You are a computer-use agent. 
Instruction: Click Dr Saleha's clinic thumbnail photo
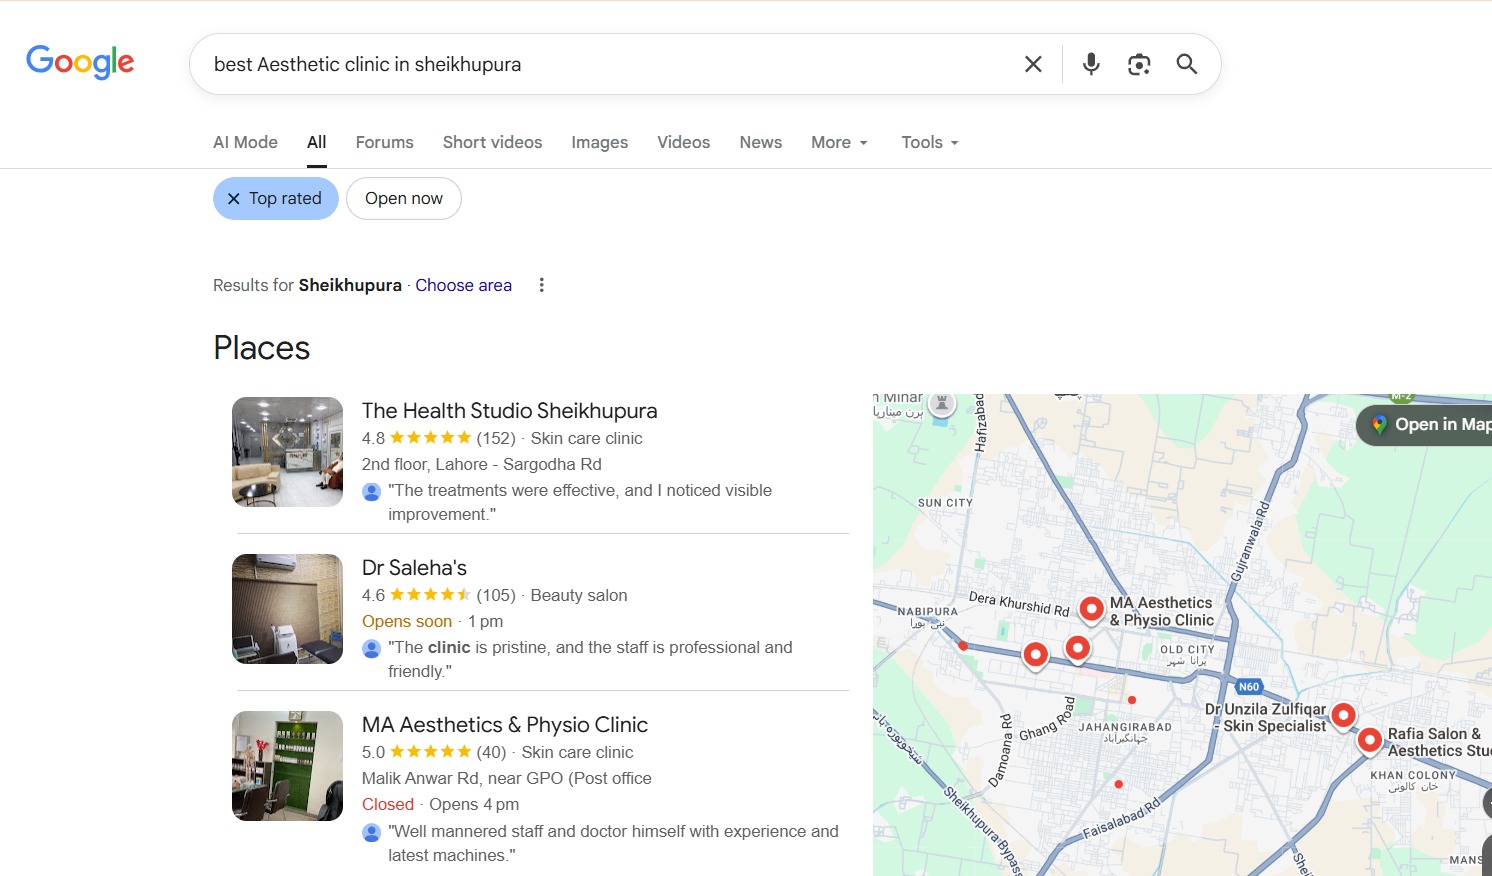point(287,609)
